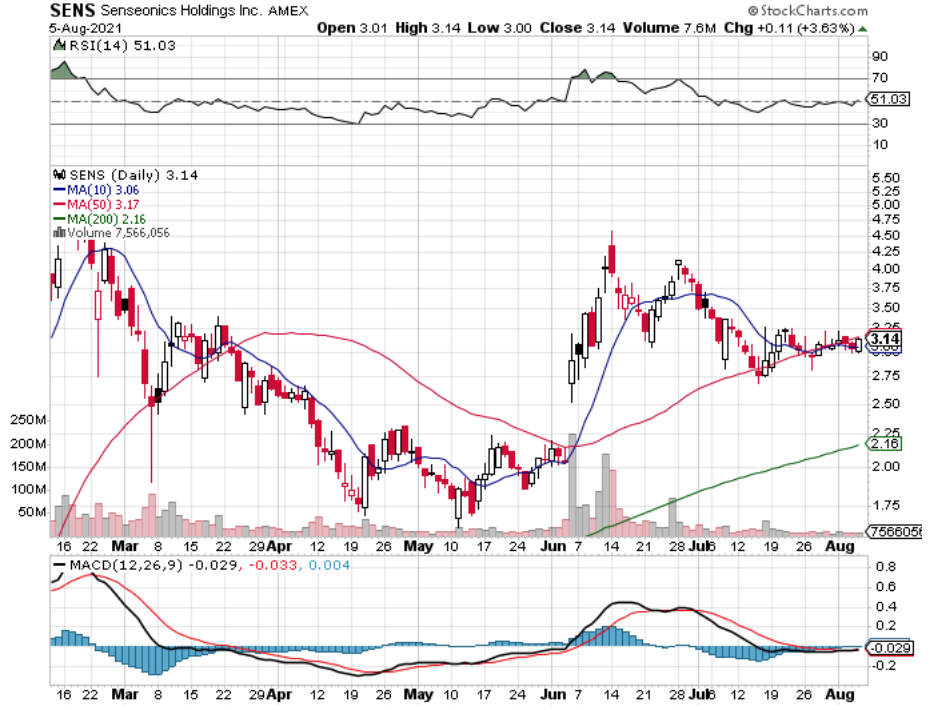Click the SENS (Daily) 3.14 legend label
Image resolution: width=936 pixels, height=710 pixels.
[134, 175]
